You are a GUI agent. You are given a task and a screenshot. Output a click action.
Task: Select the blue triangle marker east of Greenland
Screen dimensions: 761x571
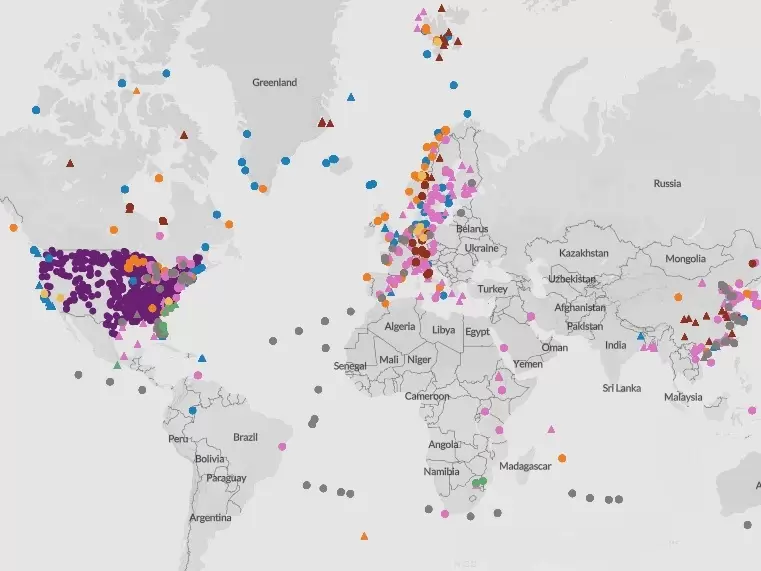pyautogui.click(x=351, y=97)
